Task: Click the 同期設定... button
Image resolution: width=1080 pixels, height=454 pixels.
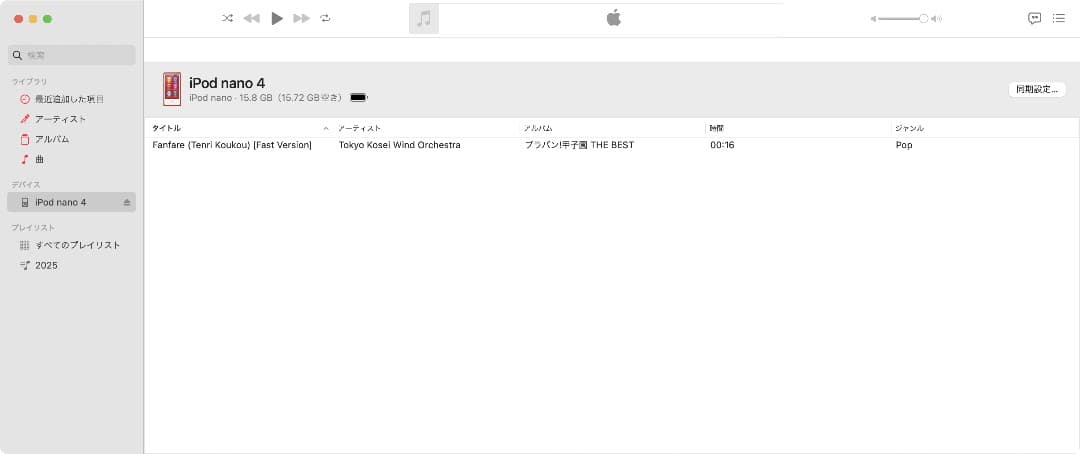Action: pos(1037,90)
